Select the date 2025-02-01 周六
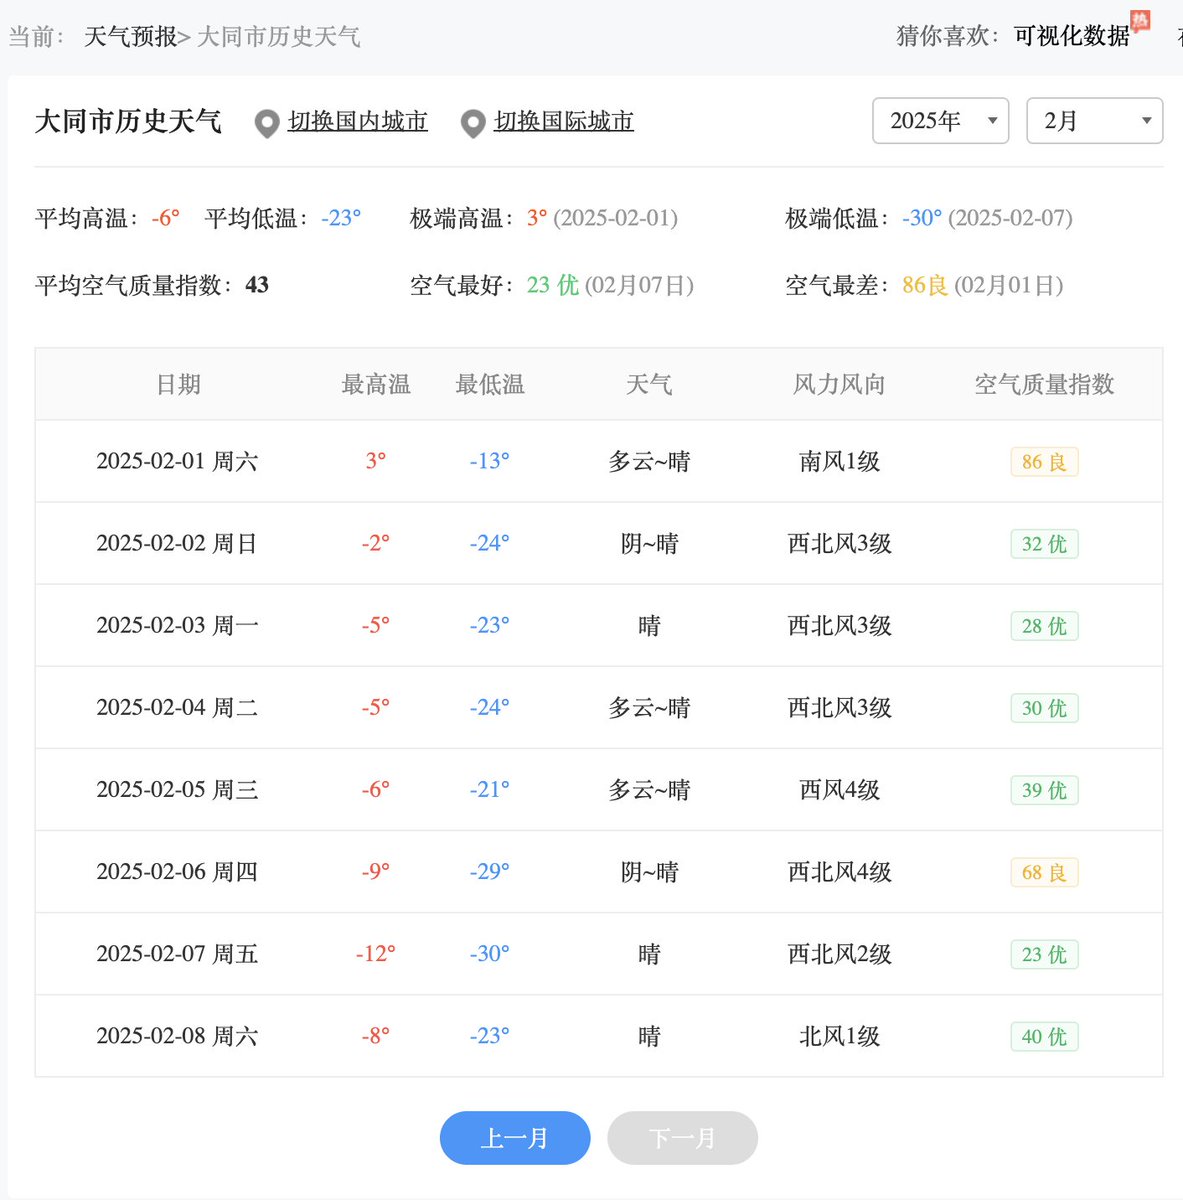The height and width of the screenshot is (1200, 1183). 177,461
